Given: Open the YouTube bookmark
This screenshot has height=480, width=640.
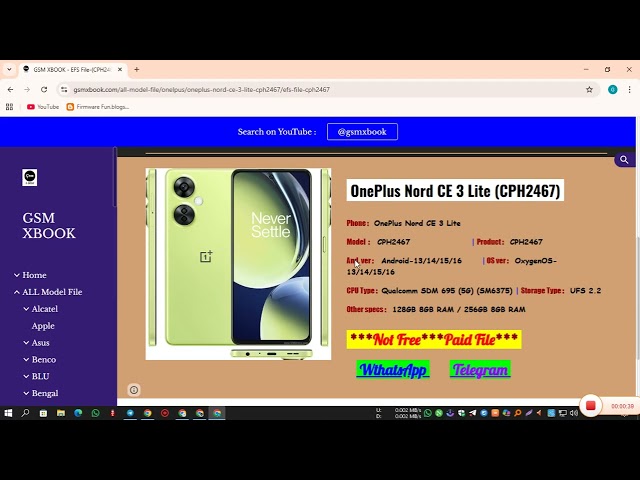Looking at the screenshot, I should click(43, 107).
